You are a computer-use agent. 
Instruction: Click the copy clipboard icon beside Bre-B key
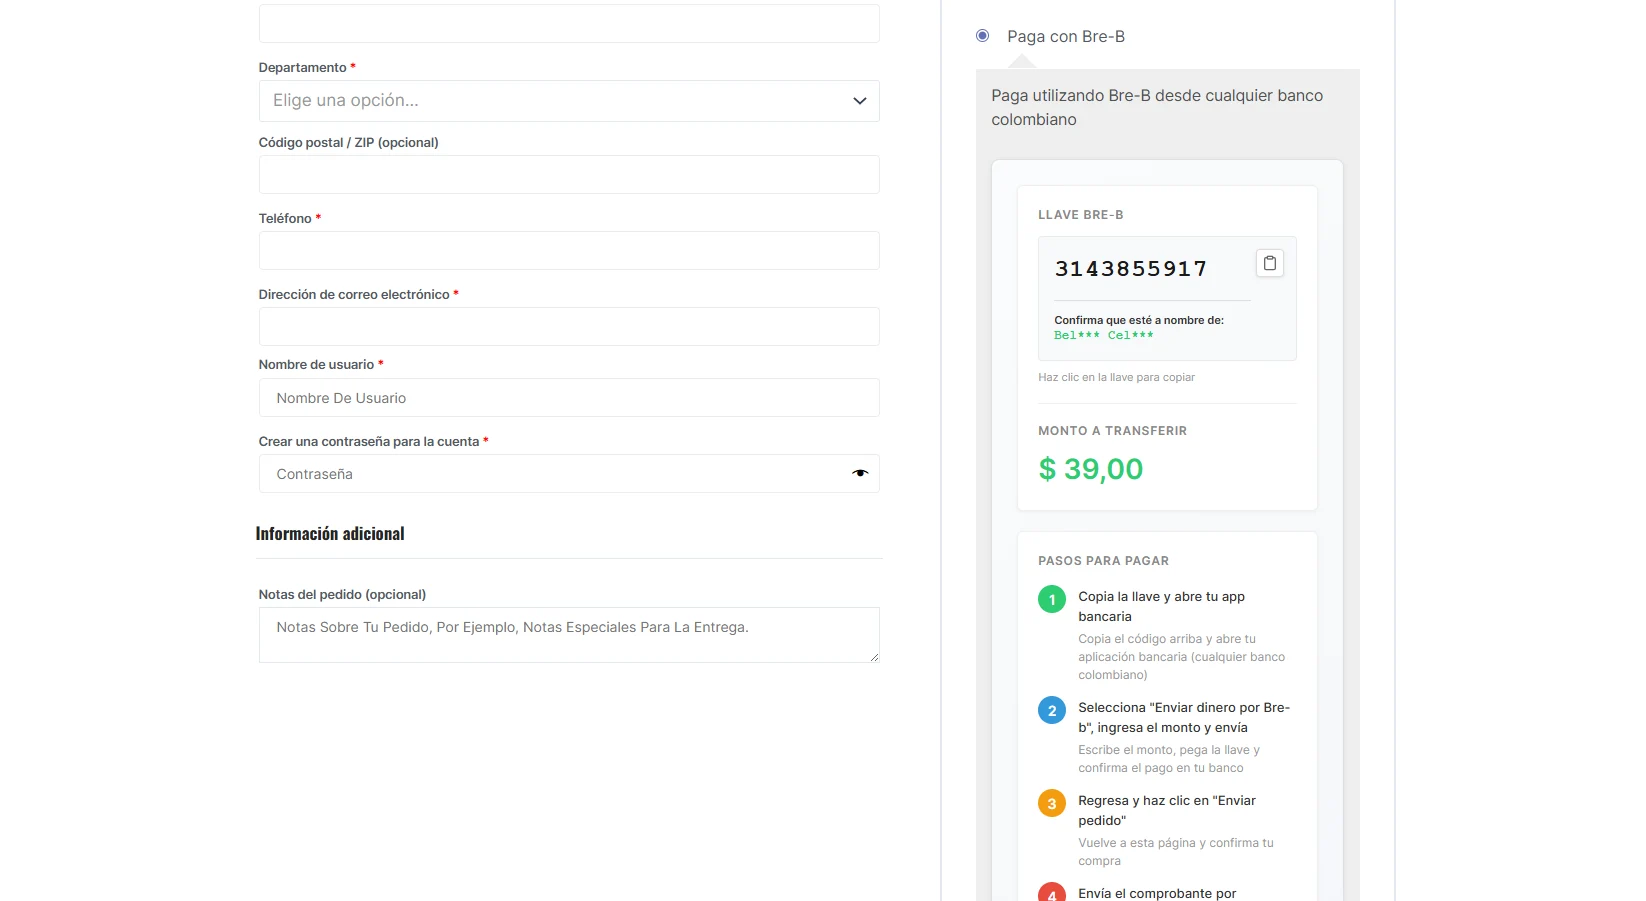[x=1269, y=263]
